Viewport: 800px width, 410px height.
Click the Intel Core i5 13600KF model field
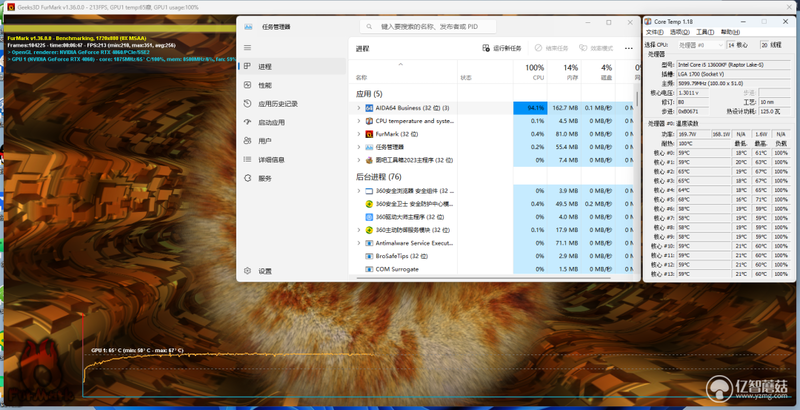pyautogui.click(x=734, y=65)
